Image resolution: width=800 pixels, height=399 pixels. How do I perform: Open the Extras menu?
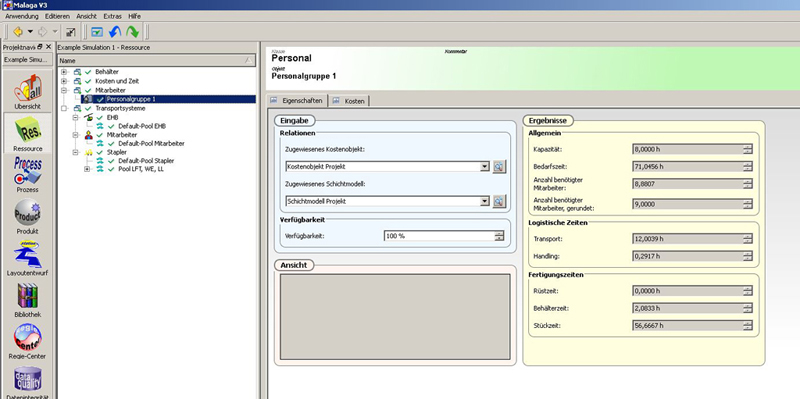pos(112,16)
